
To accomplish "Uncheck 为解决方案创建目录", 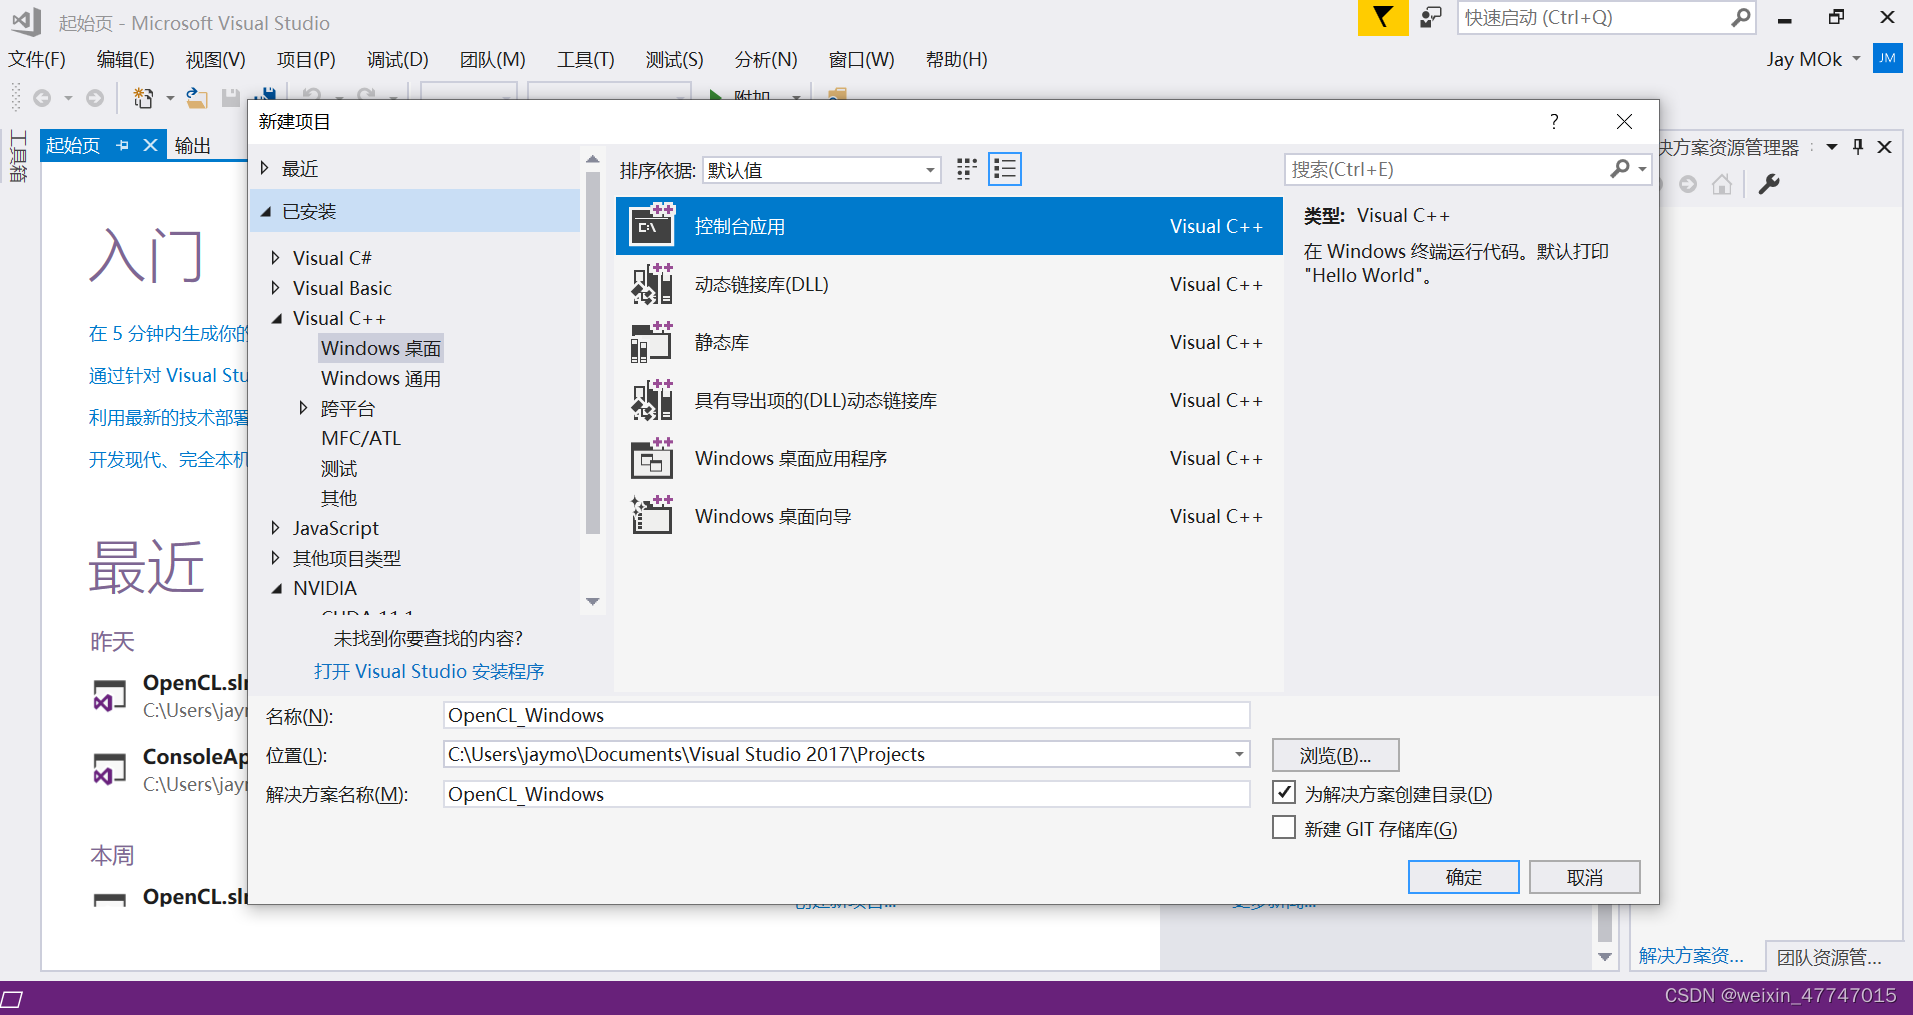I will (1284, 792).
